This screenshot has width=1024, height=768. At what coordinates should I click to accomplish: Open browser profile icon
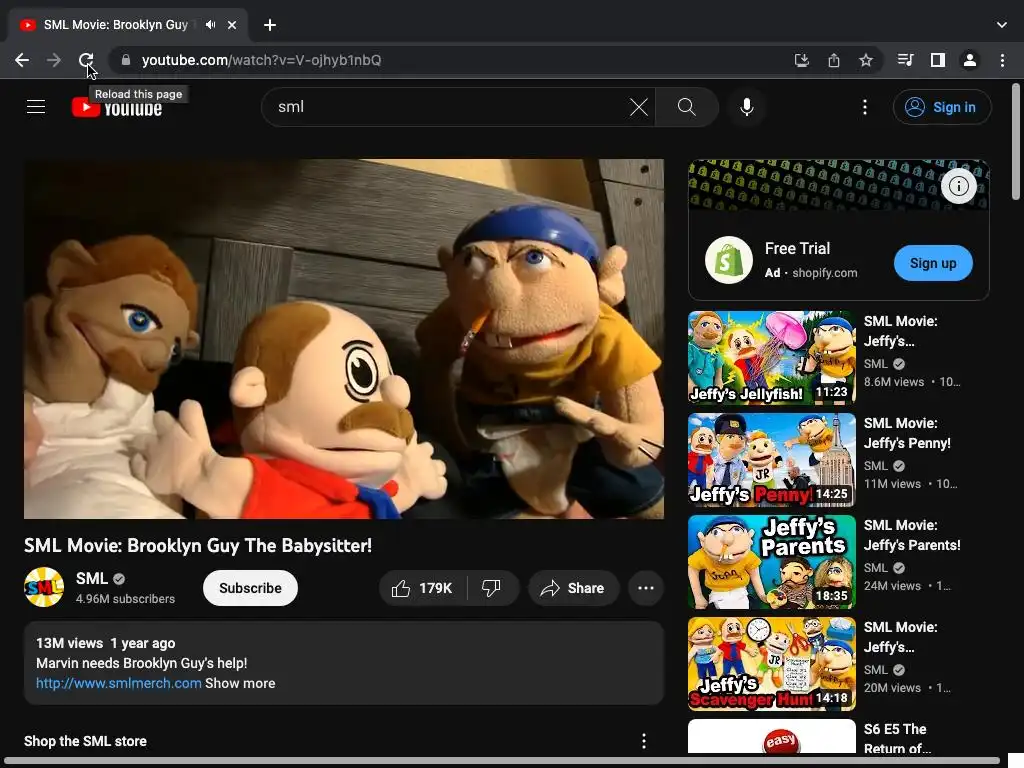tap(970, 60)
